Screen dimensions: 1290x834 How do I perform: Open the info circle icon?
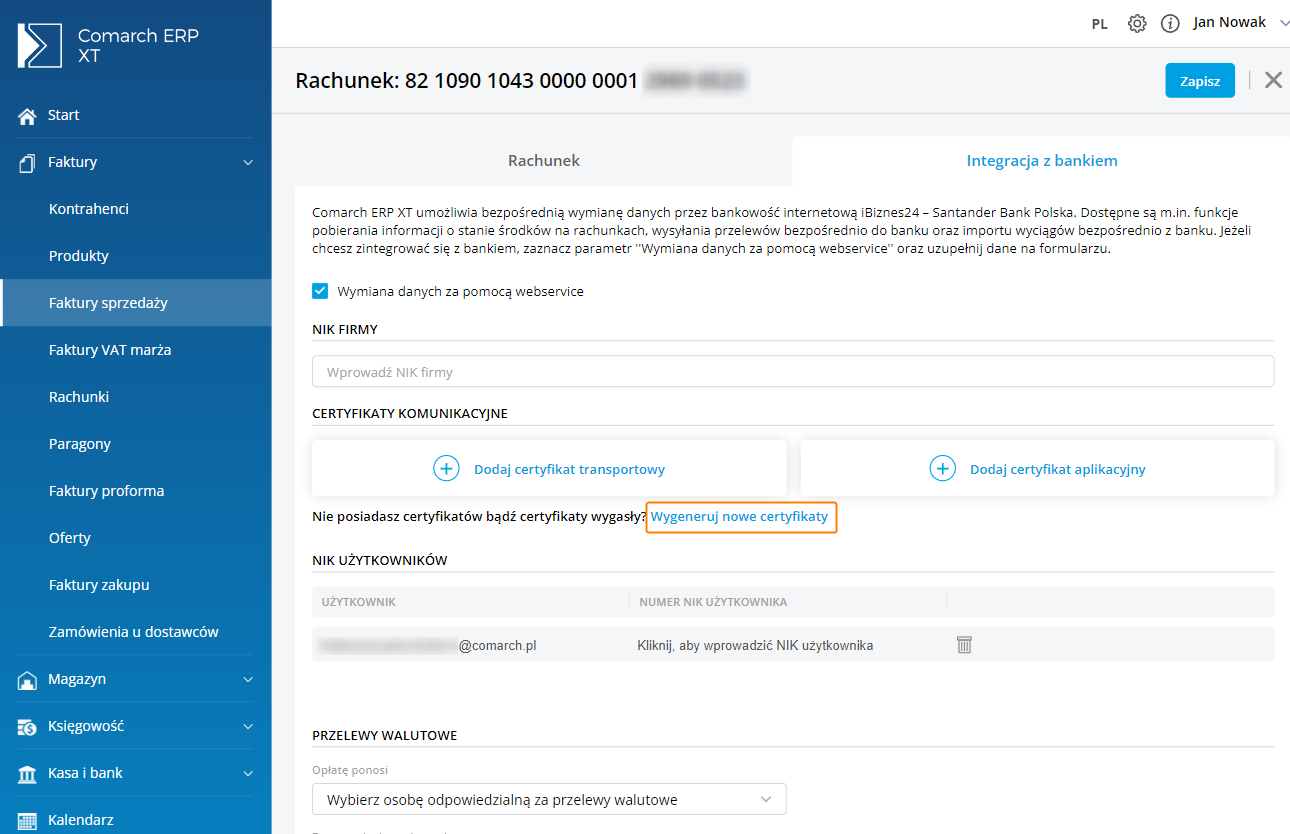pyautogui.click(x=1170, y=24)
